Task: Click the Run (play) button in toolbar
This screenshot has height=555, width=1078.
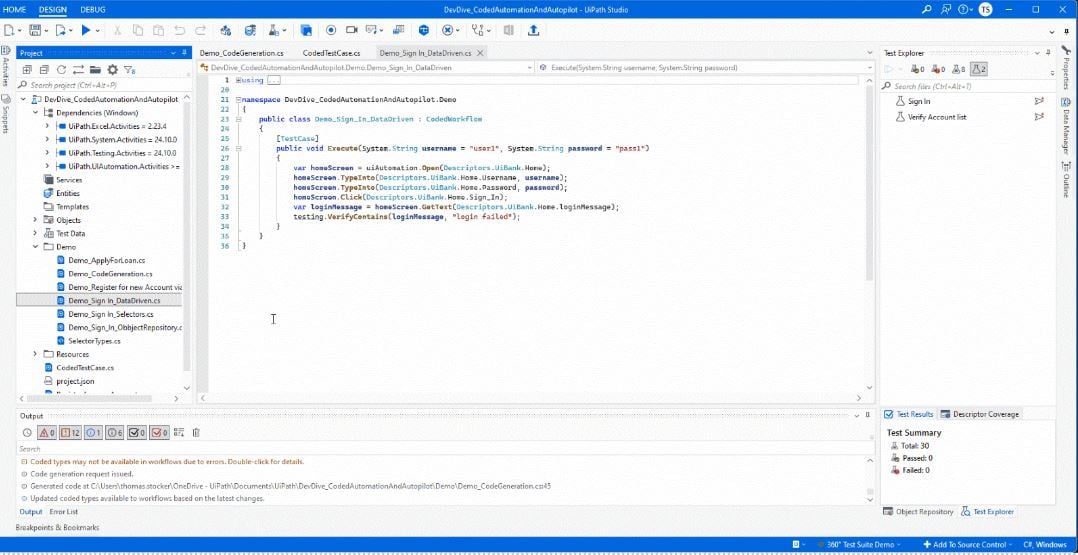Action: point(86,30)
